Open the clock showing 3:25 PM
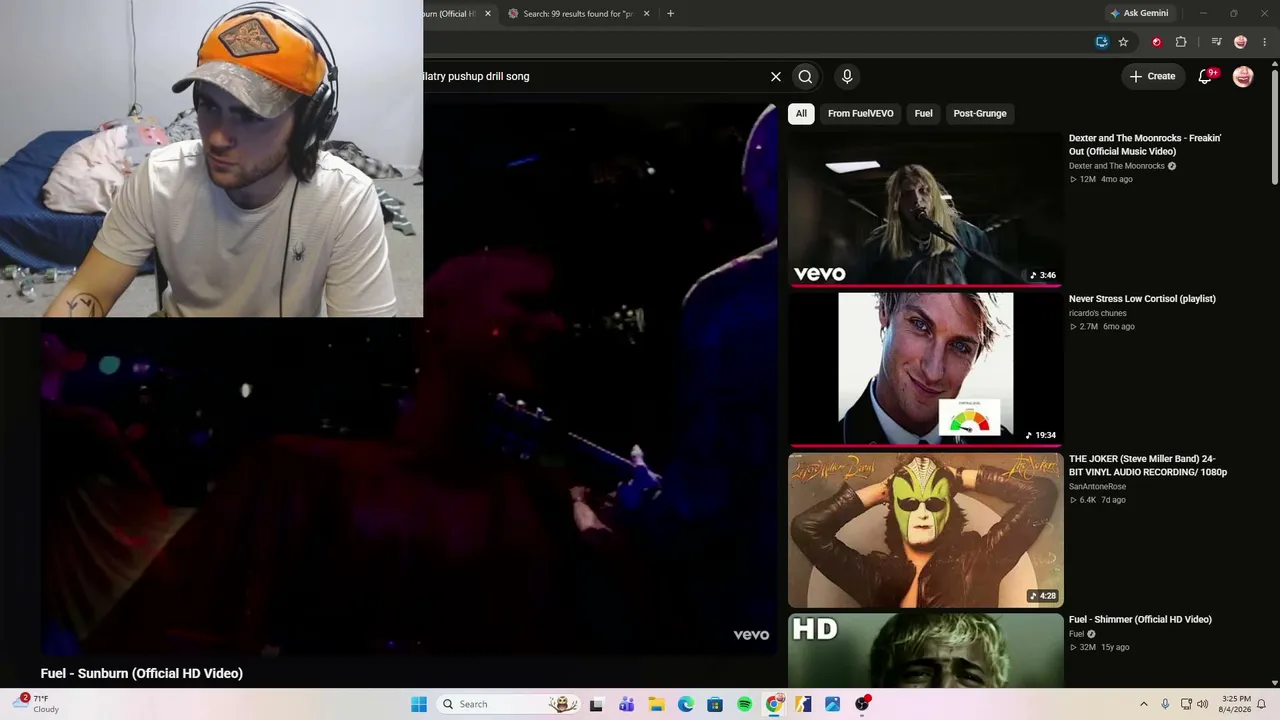 pos(1236,704)
